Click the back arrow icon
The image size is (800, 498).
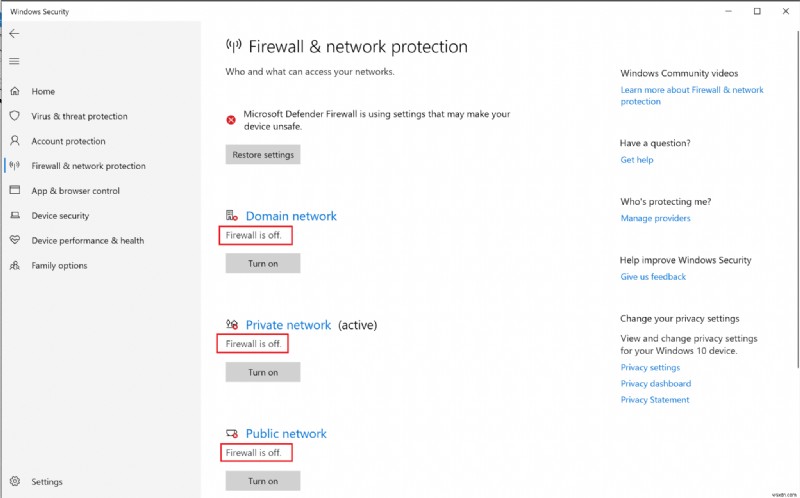click(x=14, y=33)
